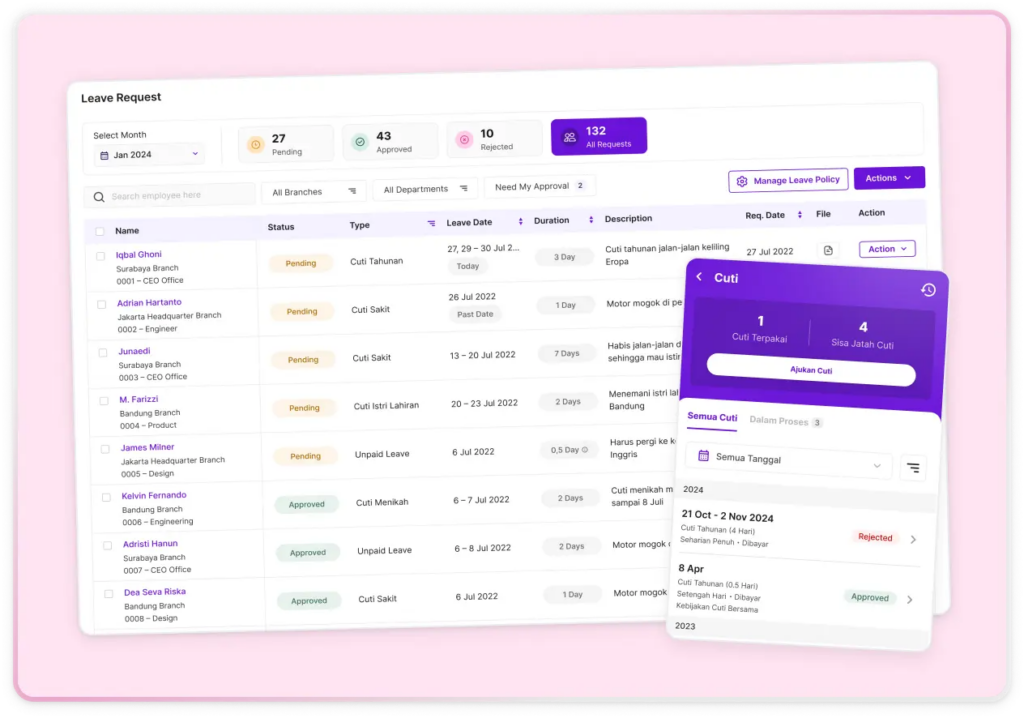Click the Rejected summary card icon
The image size is (1024, 718).
pos(464,140)
